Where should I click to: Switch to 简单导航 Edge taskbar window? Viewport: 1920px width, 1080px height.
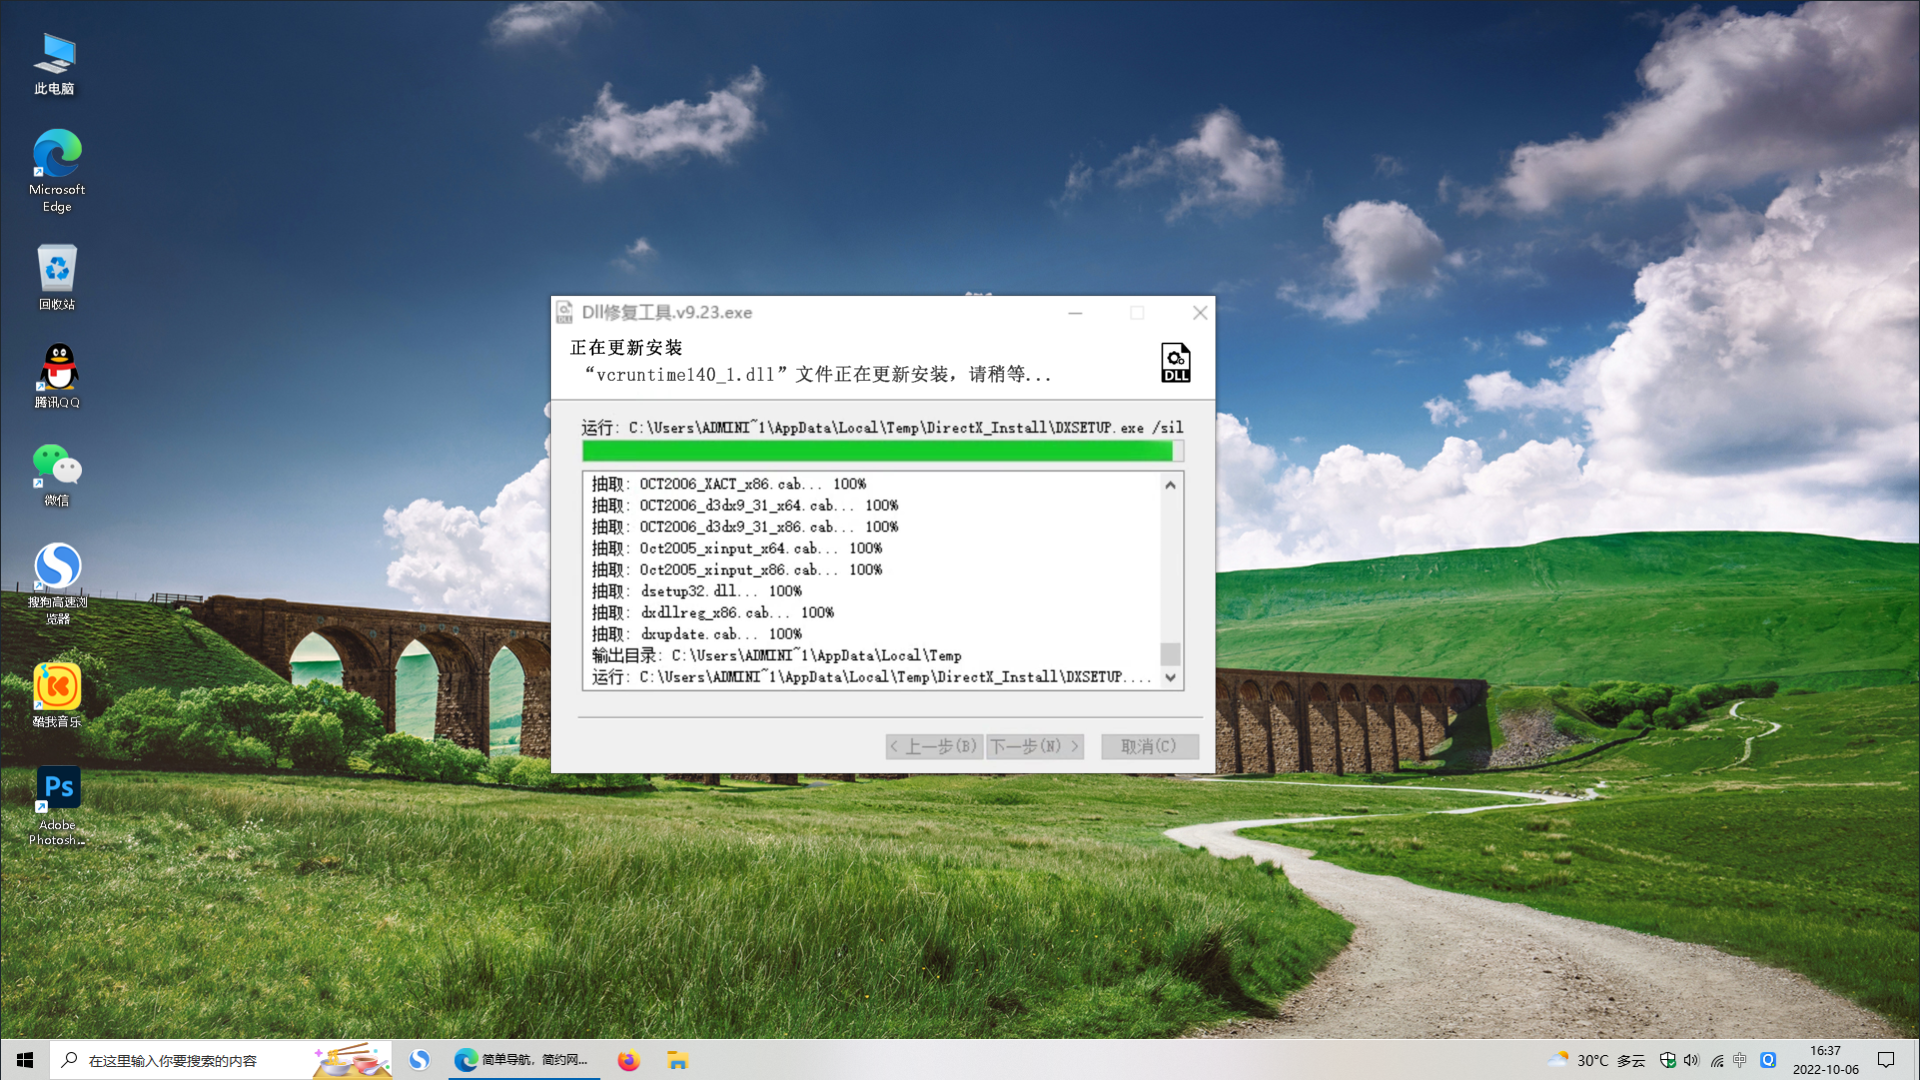(521, 1060)
